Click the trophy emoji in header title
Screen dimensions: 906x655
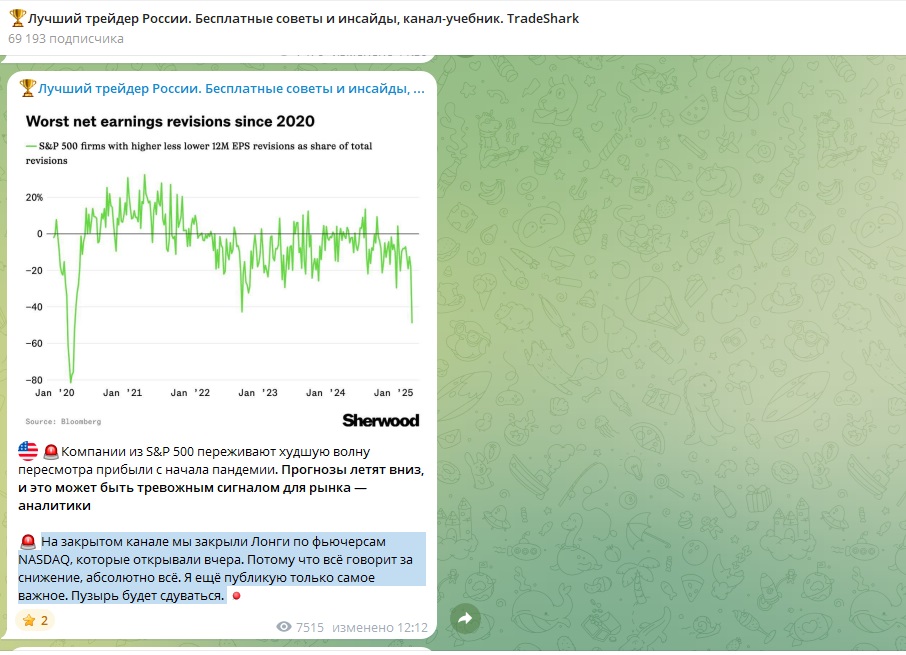tap(16, 18)
